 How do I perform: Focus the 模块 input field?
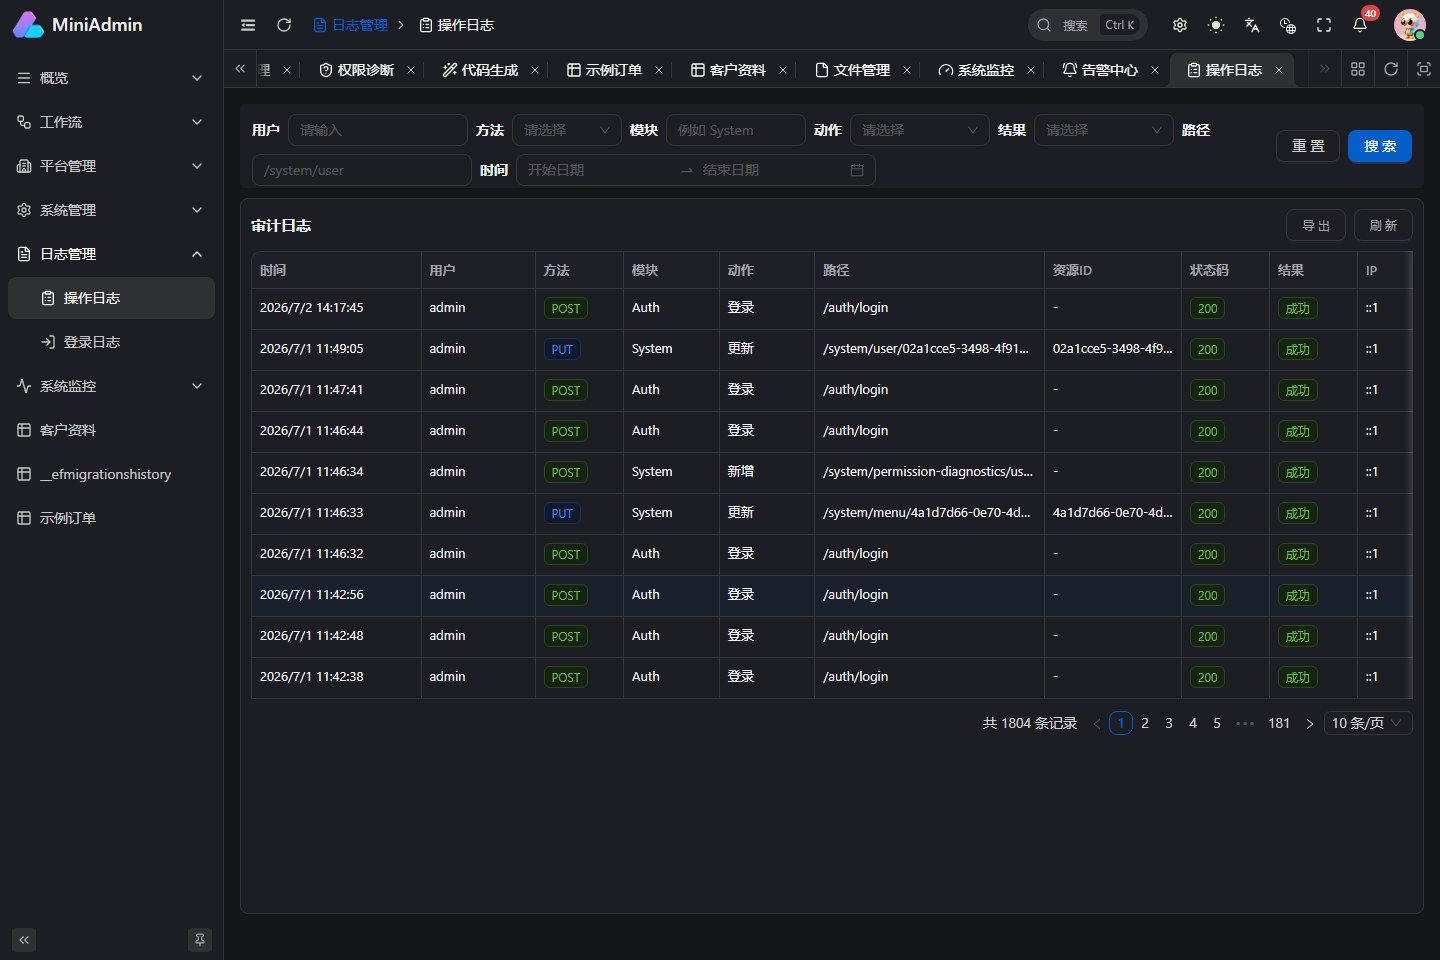coord(736,130)
